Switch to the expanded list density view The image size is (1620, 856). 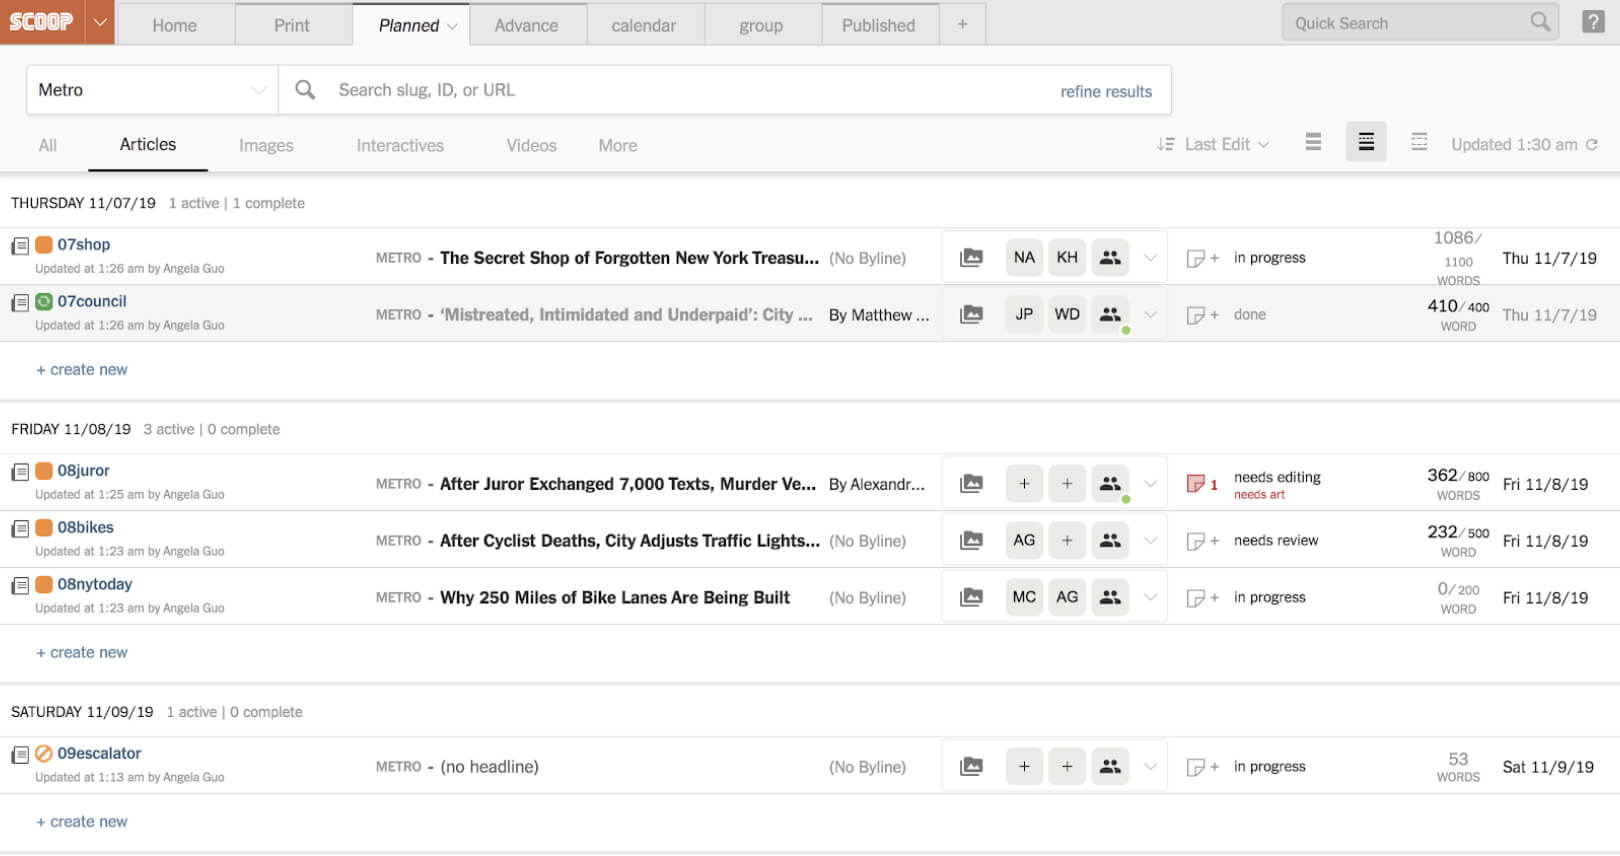coord(1419,143)
